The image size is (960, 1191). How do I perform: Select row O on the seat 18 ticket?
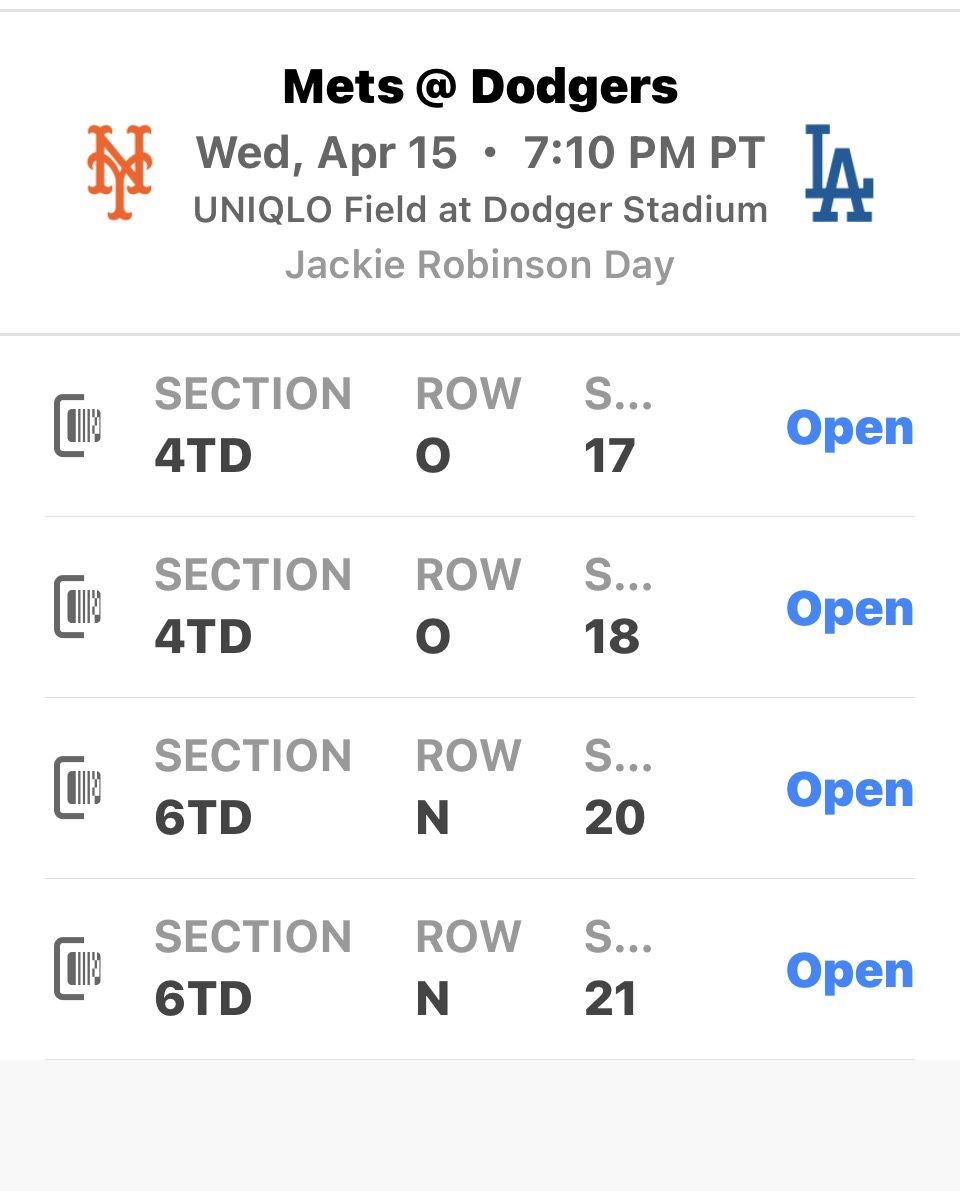point(433,637)
